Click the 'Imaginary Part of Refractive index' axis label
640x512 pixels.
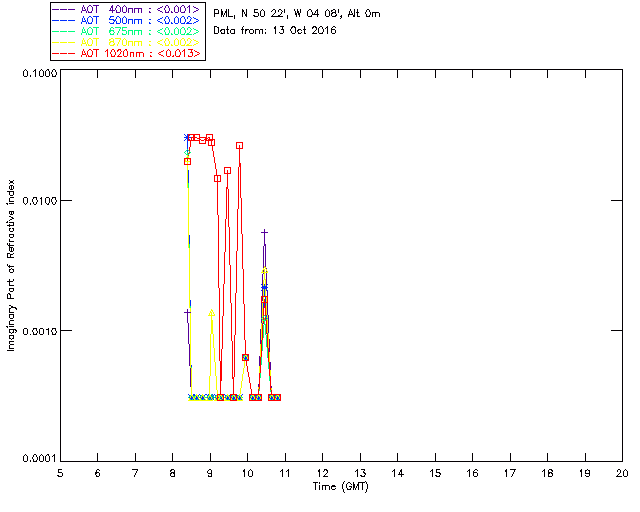(11, 265)
